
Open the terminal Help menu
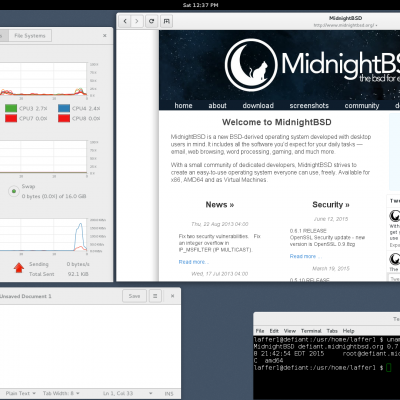pyautogui.click(x=348, y=331)
